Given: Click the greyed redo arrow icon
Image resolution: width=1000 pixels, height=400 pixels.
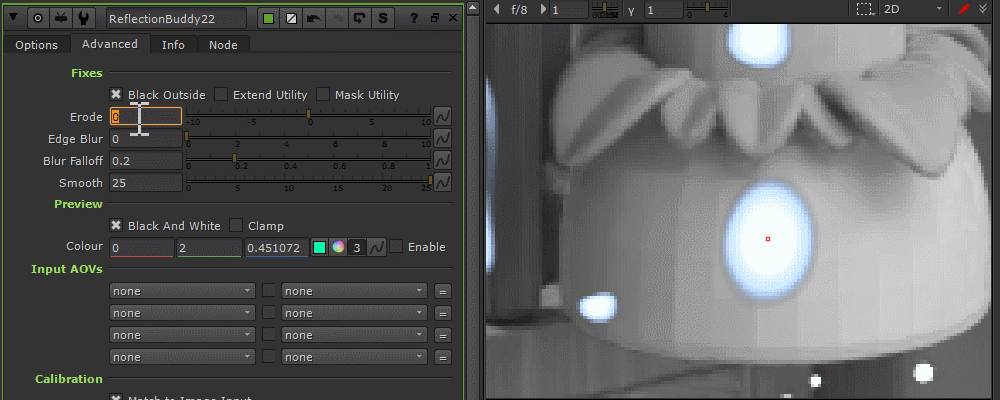Looking at the screenshot, I should [337, 19].
